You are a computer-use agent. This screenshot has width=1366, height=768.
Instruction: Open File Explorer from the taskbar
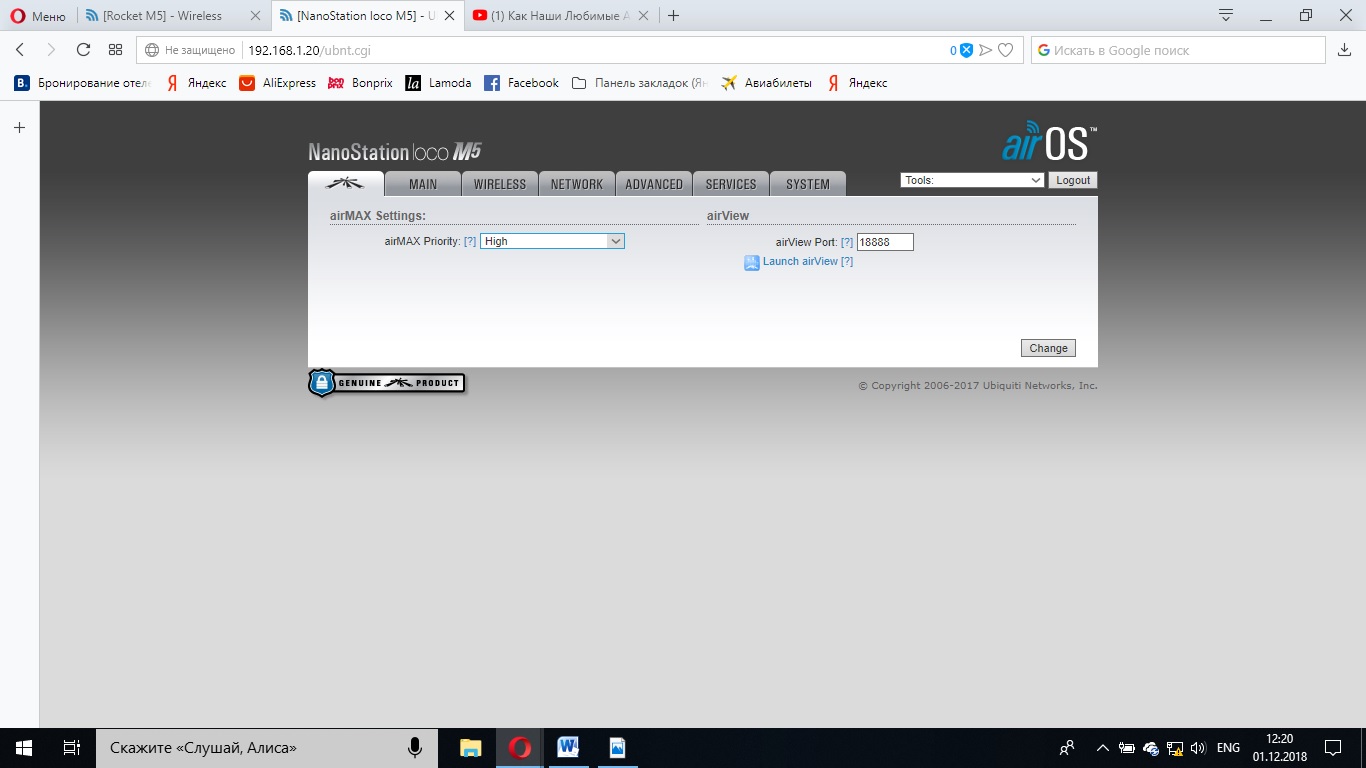click(470, 747)
